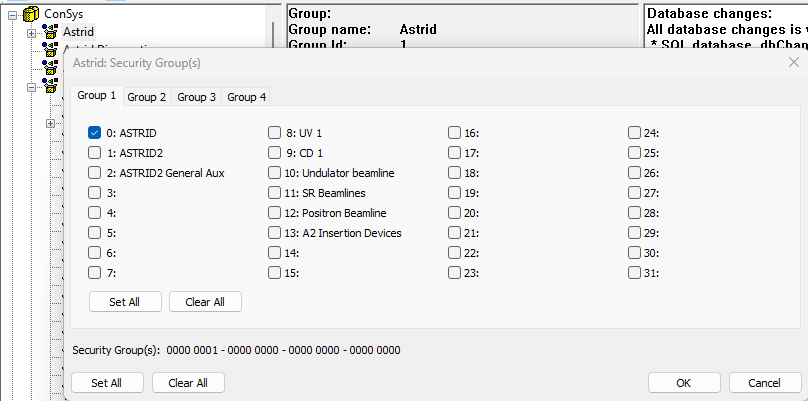Expand the Astrid tree node
Viewport: 808px width, 401px height.
click(31, 33)
